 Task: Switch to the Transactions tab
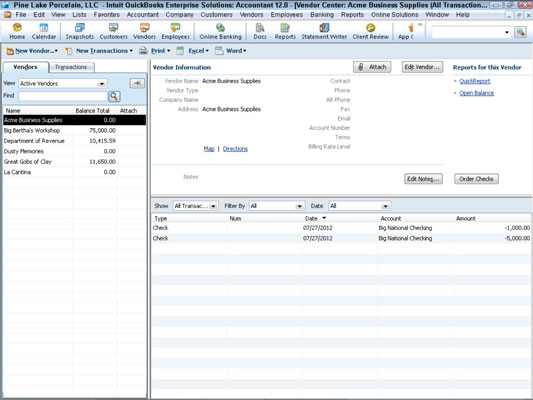(71, 67)
